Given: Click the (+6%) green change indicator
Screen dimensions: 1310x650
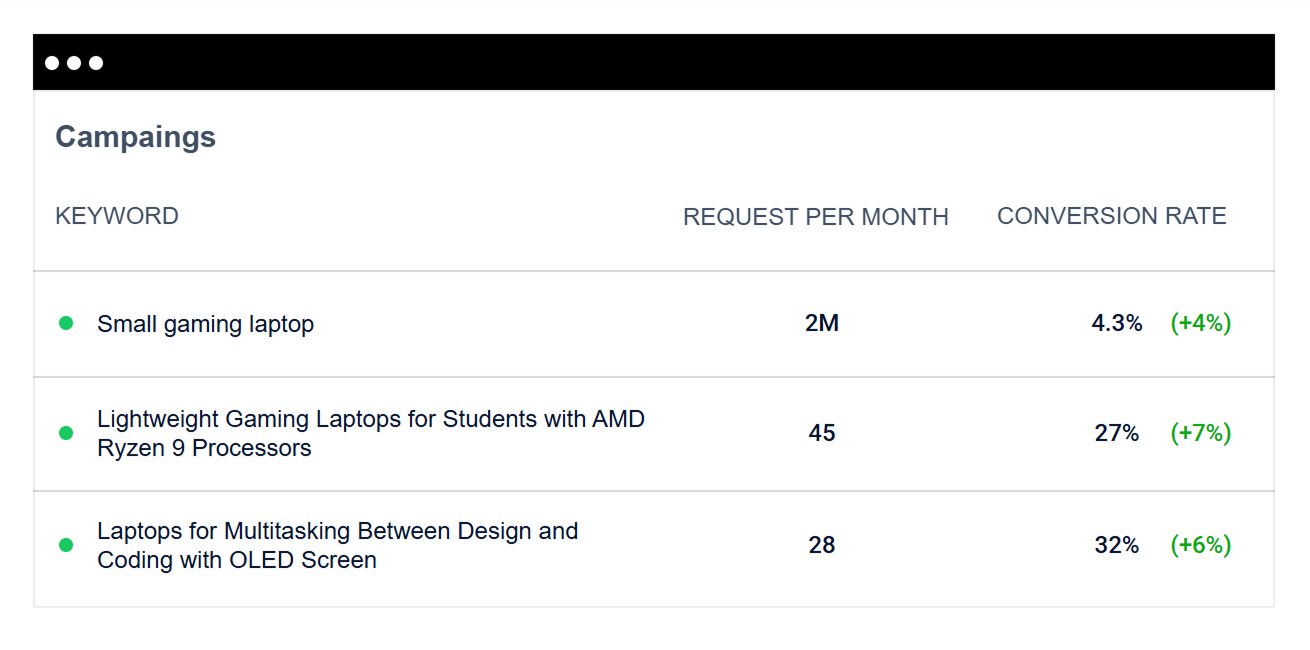Looking at the screenshot, I should pos(1200,545).
